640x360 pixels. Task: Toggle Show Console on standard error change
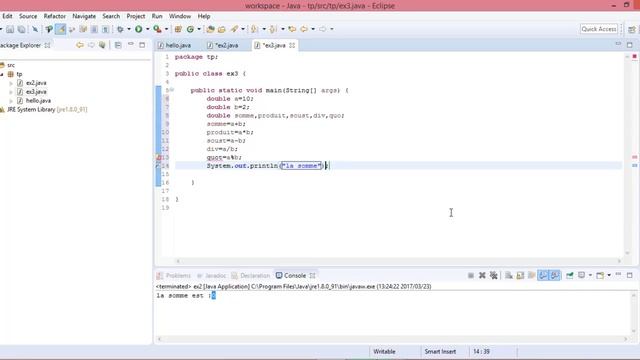click(x=555, y=276)
